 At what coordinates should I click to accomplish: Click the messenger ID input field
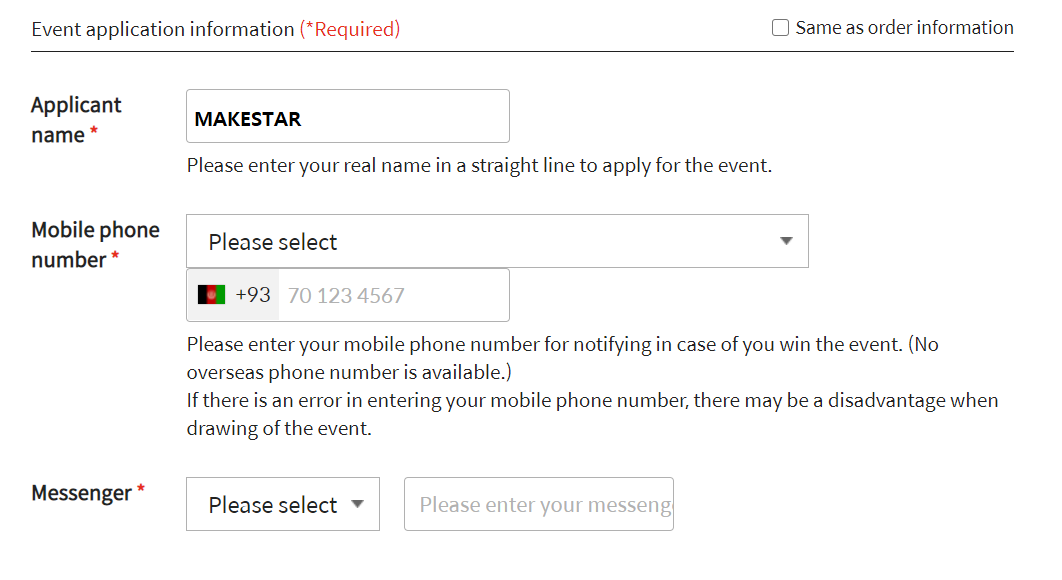tap(538, 505)
